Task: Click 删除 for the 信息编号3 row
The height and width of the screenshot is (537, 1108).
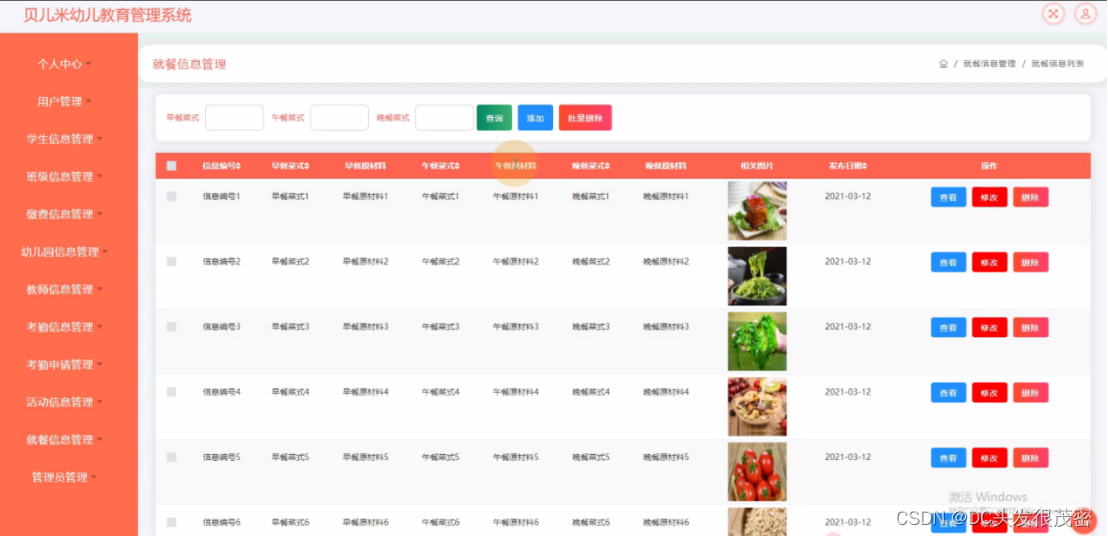Action: 1031,327
